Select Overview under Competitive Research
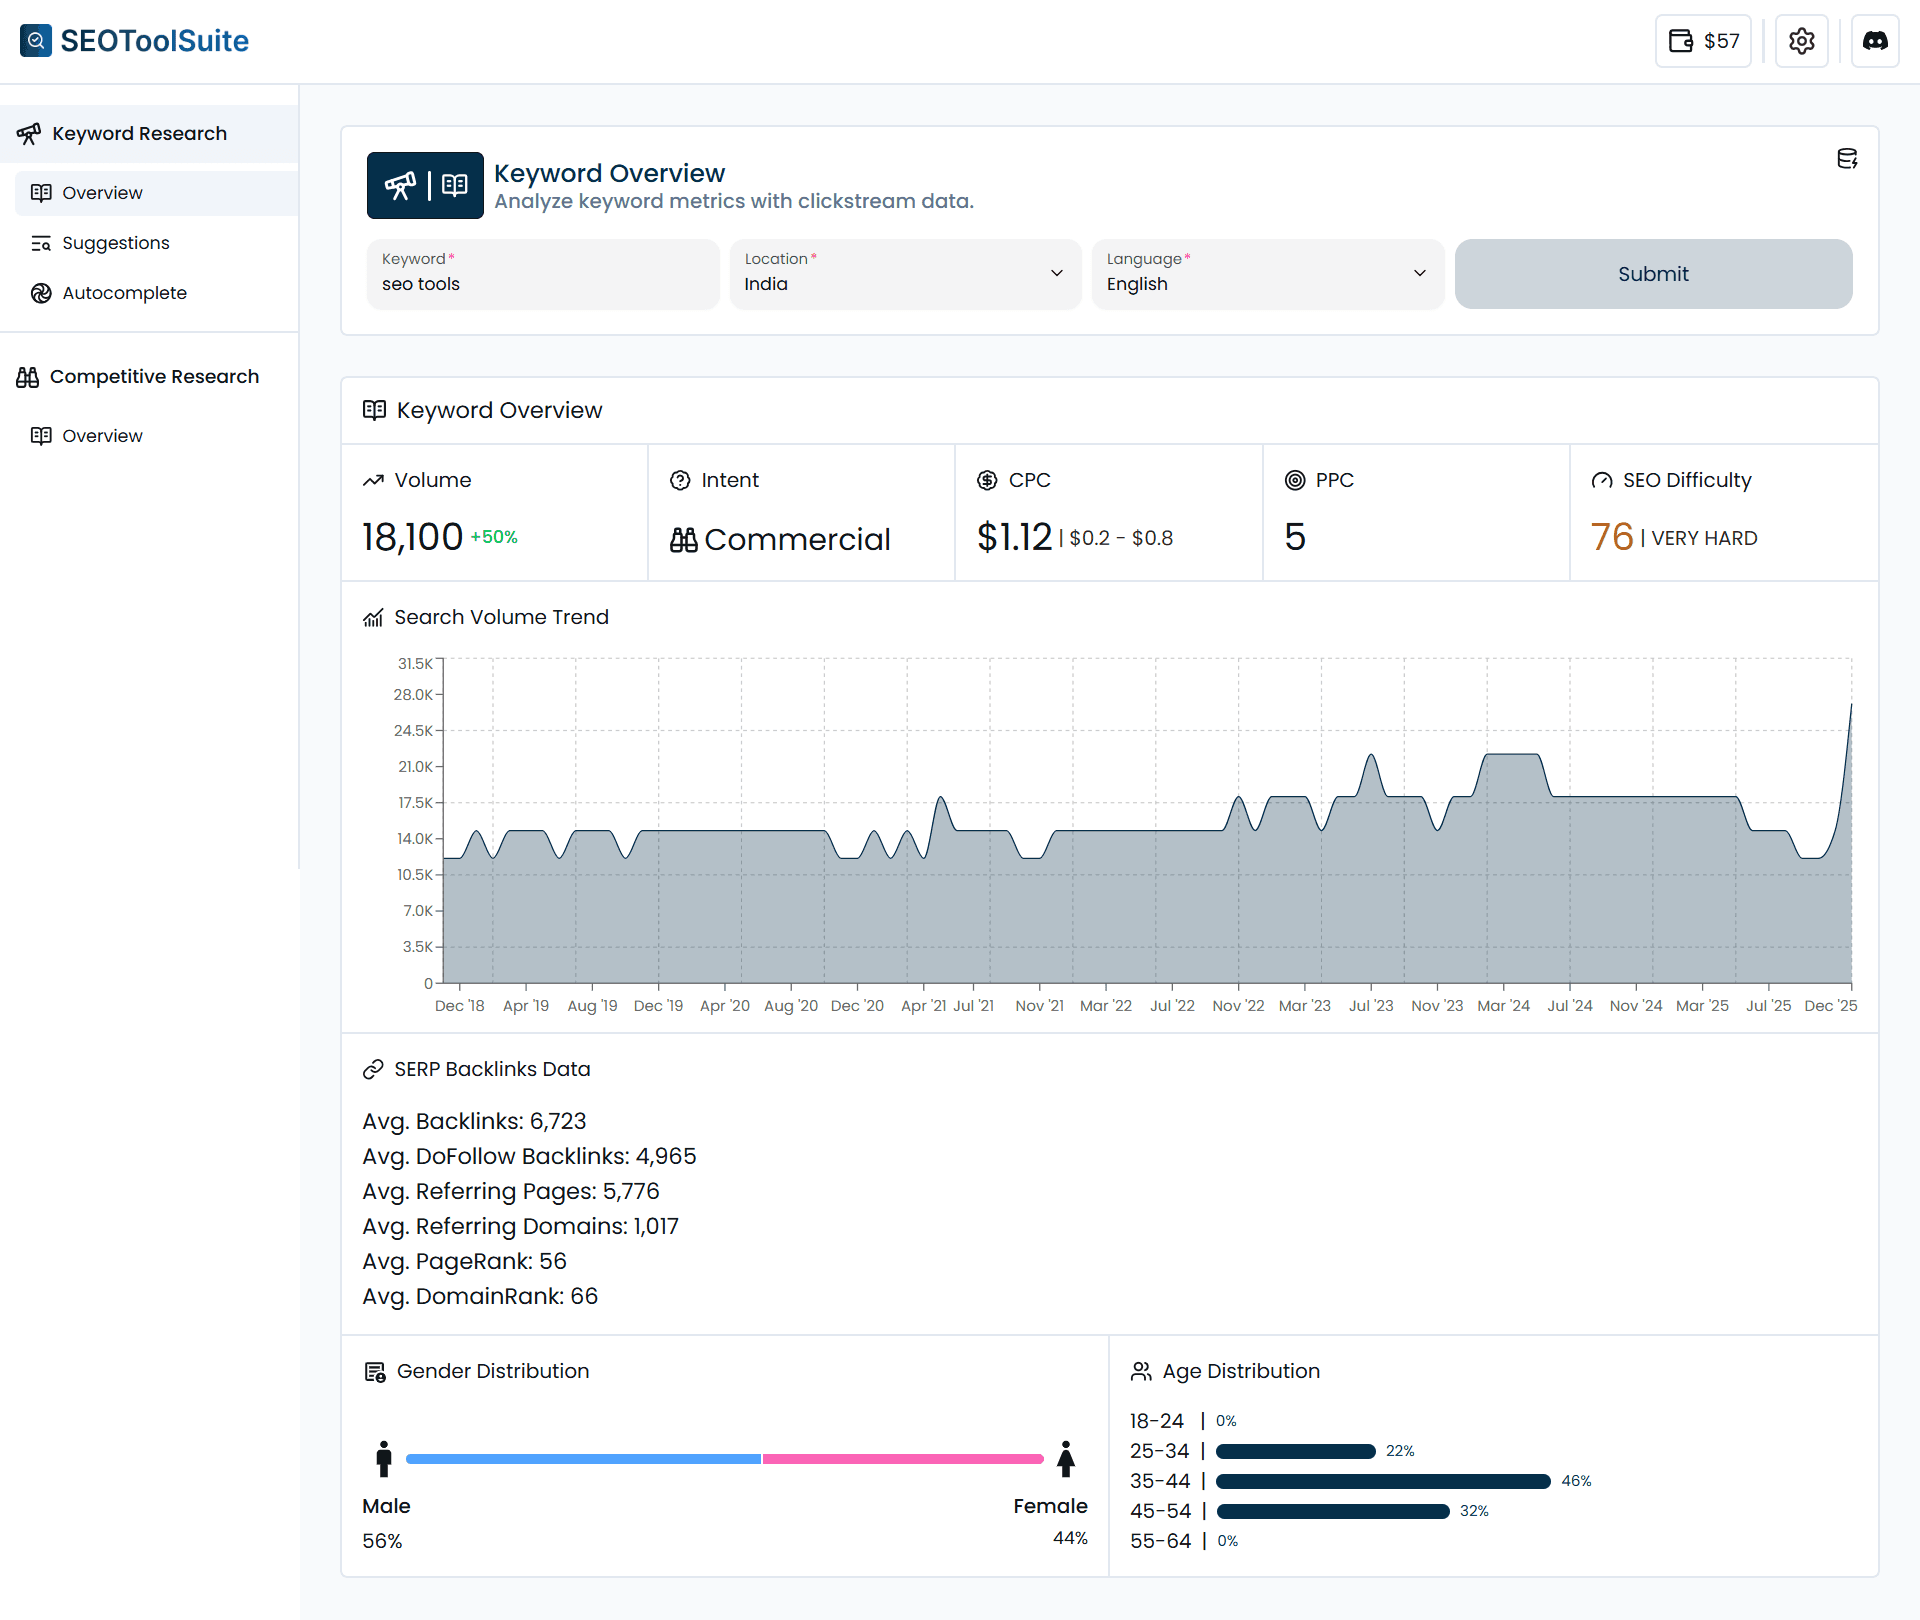The image size is (1920, 1620). pos(103,435)
